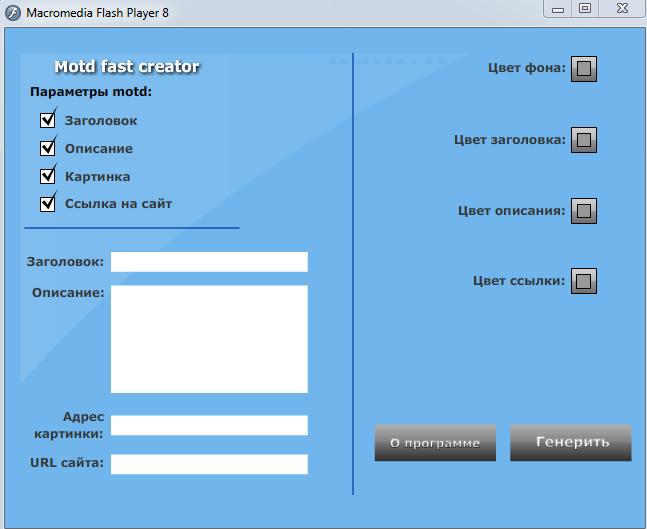The height and width of the screenshot is (529, 647).
Task: Choose the Цвет ссылки color swatch
Action: pyautogui.click(x=584, y=281)
